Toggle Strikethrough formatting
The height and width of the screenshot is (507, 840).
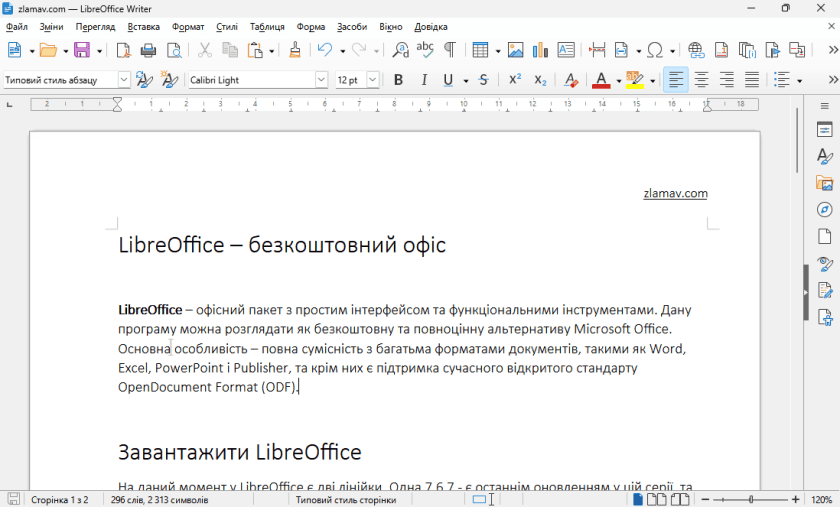pyautogui.click(x=483, y=80)
